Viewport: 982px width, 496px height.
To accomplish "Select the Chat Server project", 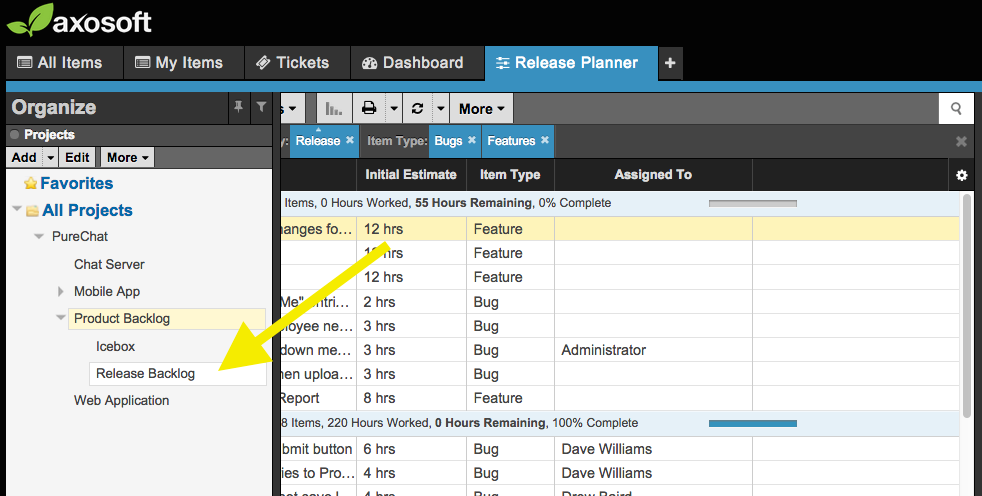I will point(109,264).
